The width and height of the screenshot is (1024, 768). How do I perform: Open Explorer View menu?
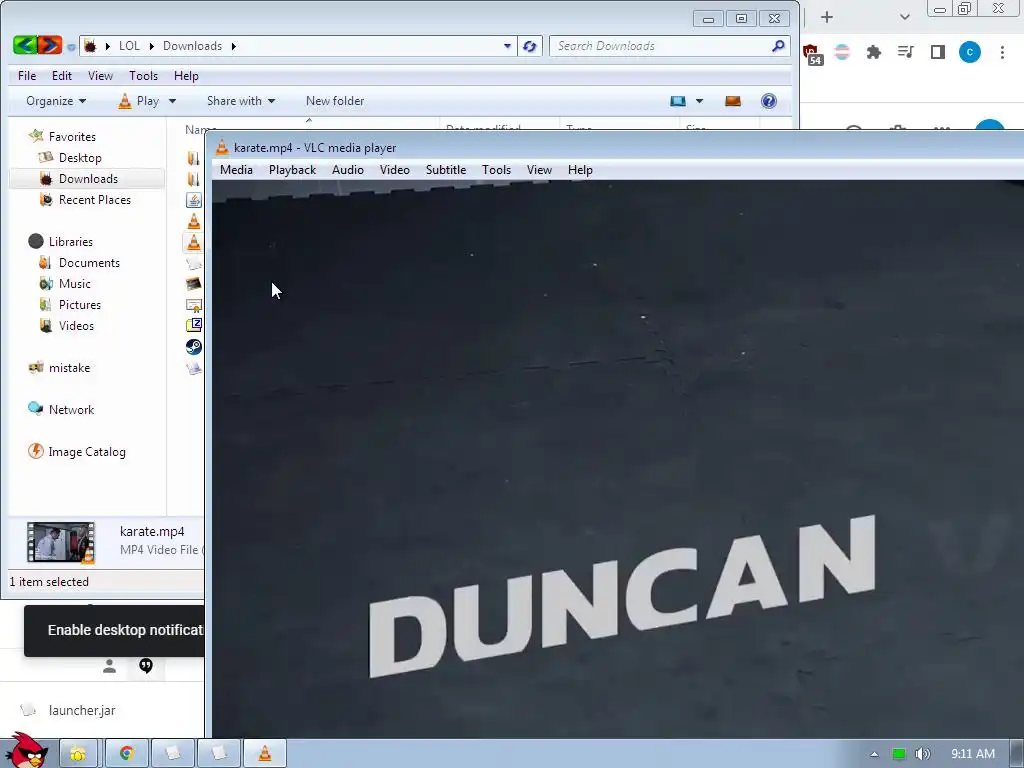(100, 76)
